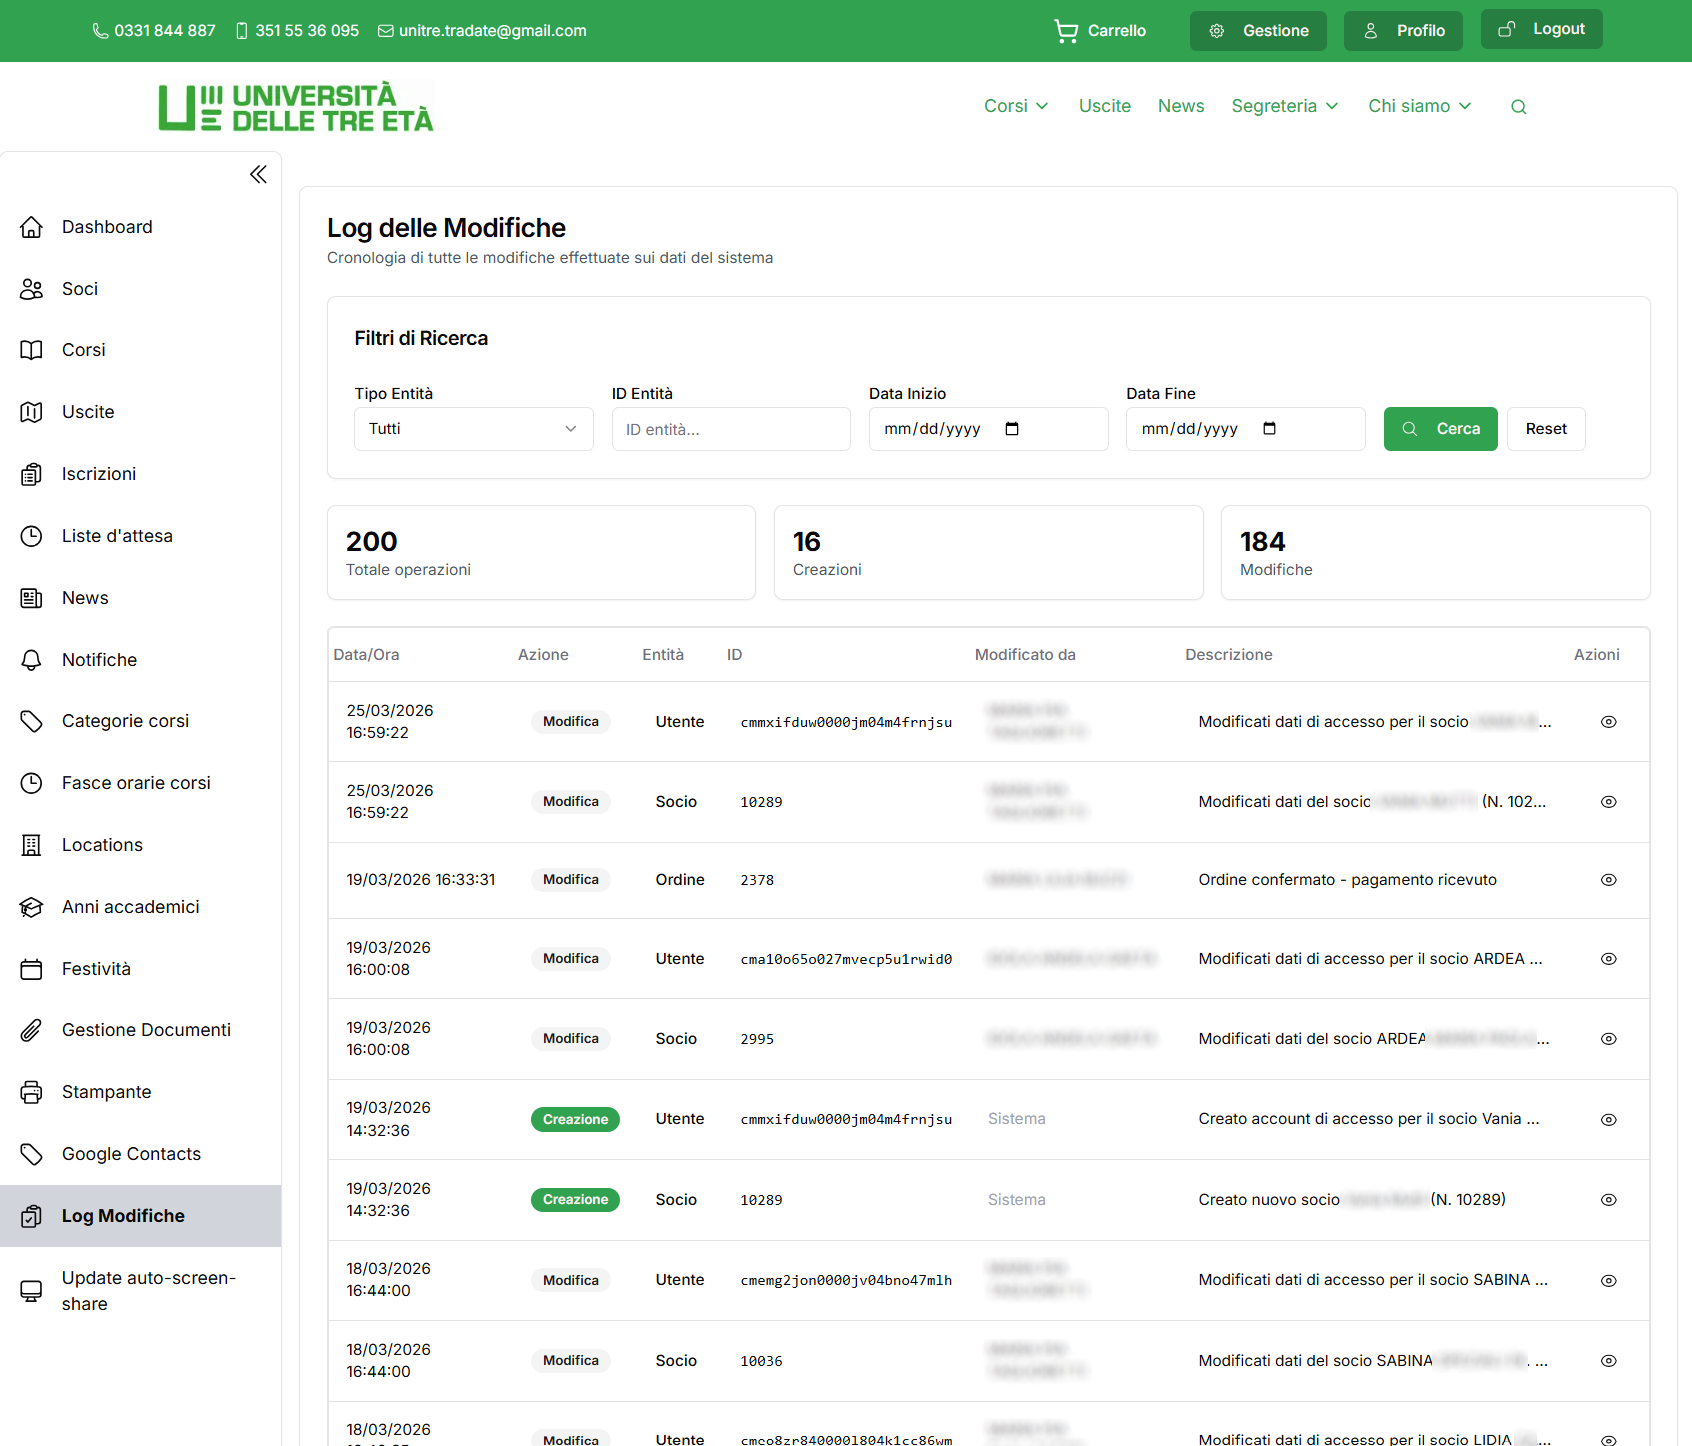Open the Tipo Entità dropdown
Screen dimensions: 1692x1446
[473, 429]
